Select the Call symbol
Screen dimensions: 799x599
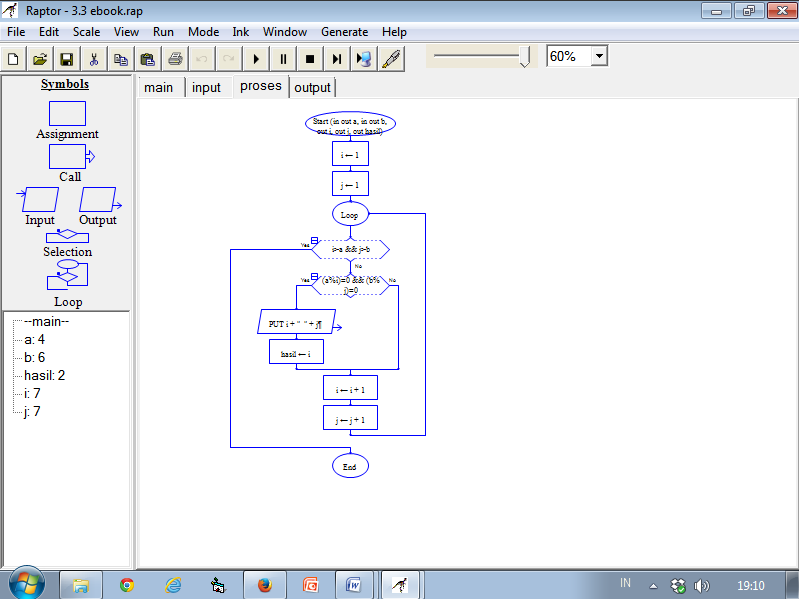pyautogui.click(x=71, y=156)
